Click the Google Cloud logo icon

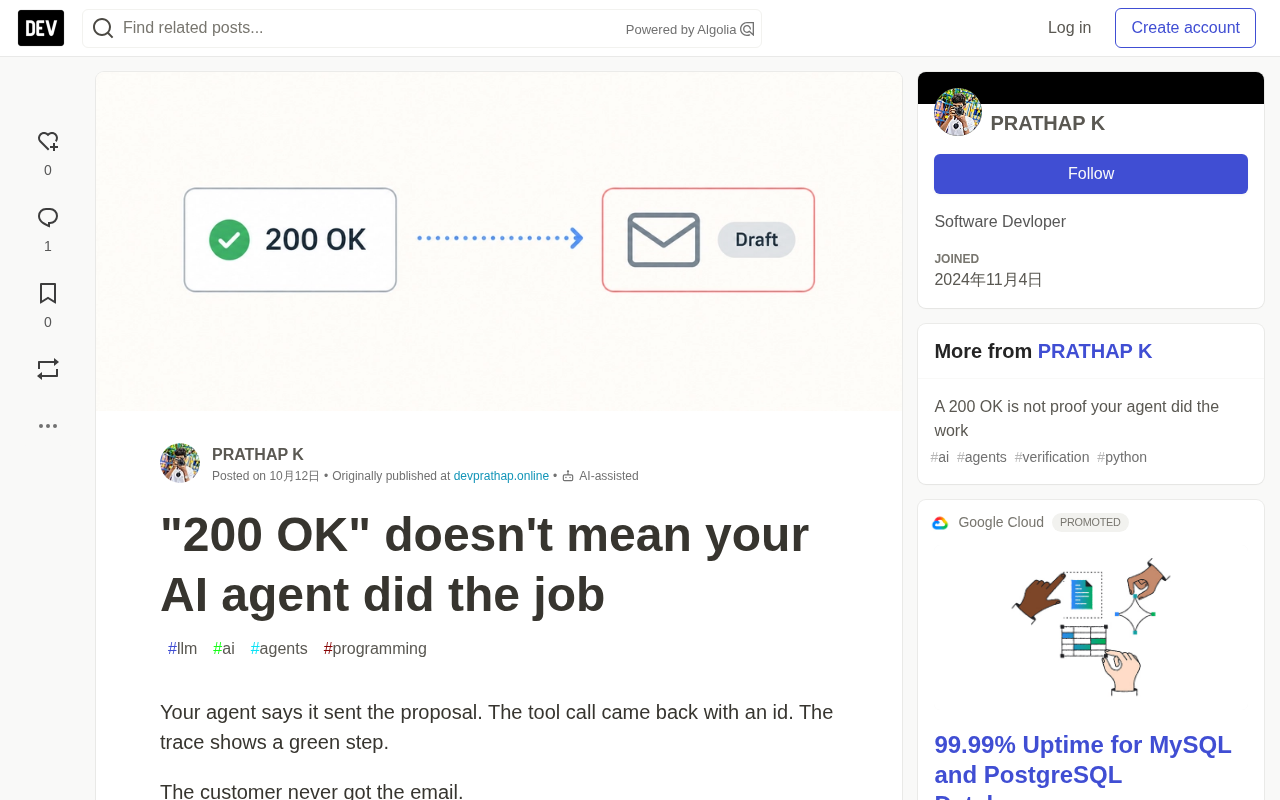(940, 523)
